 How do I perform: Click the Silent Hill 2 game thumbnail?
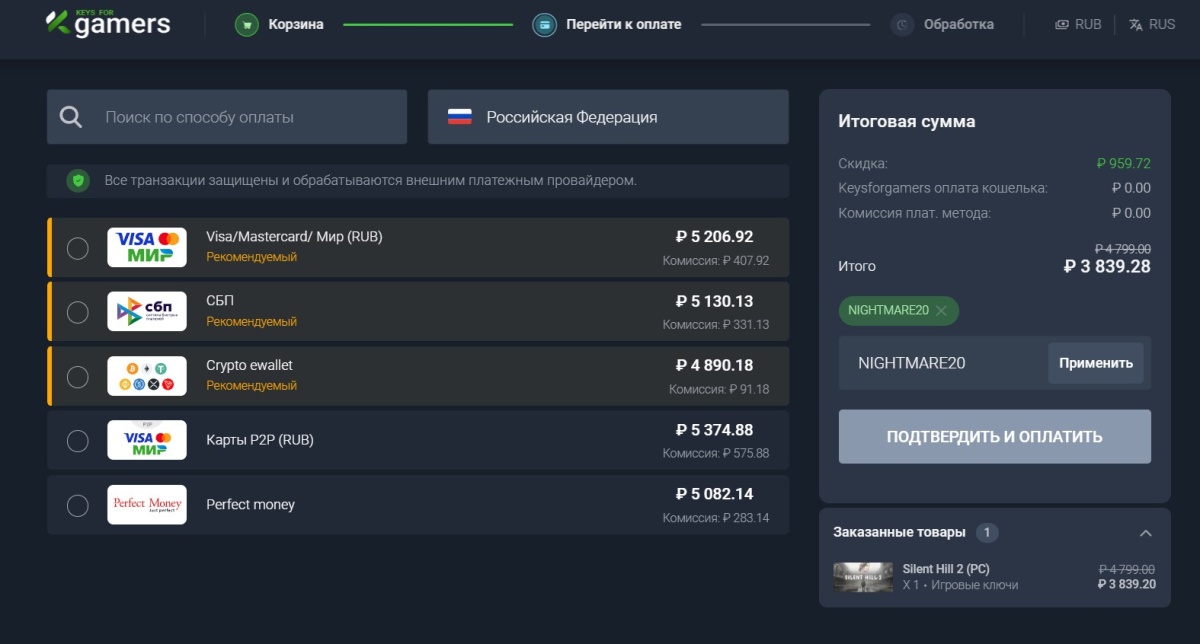click(863, 577)
